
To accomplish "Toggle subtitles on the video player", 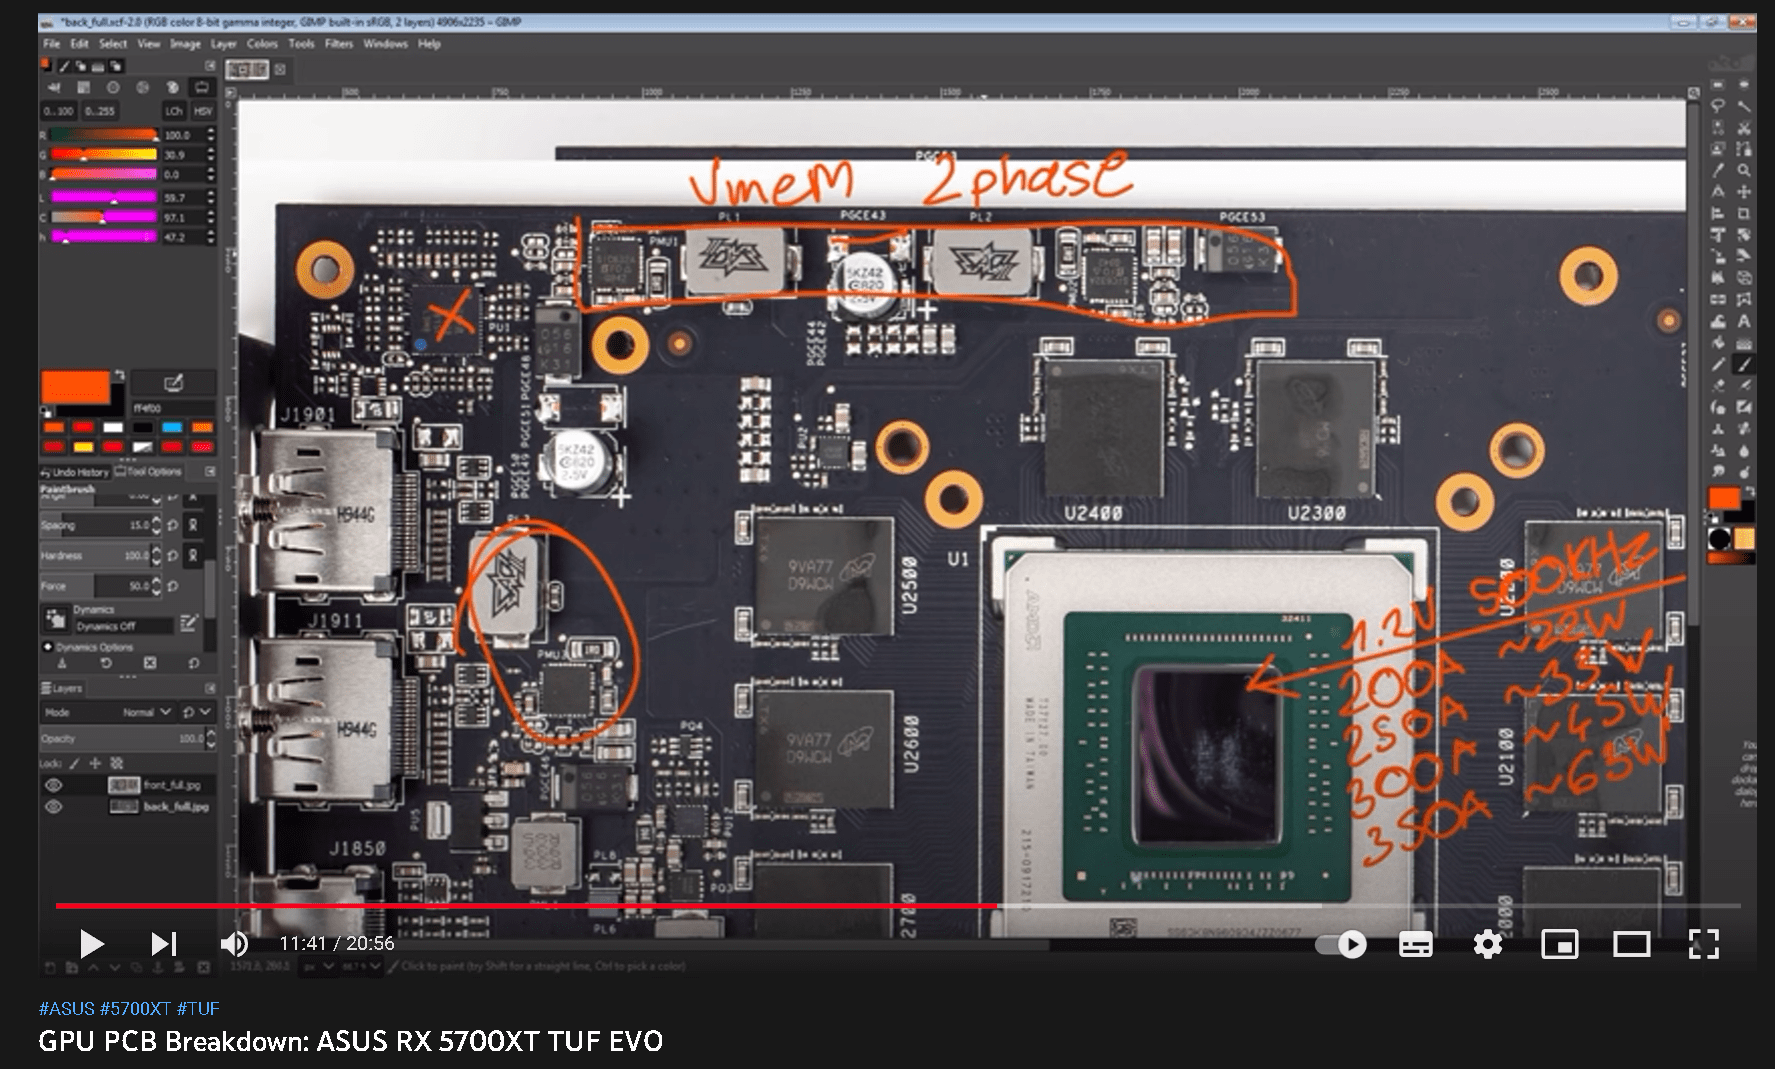I will point(1415,944).
